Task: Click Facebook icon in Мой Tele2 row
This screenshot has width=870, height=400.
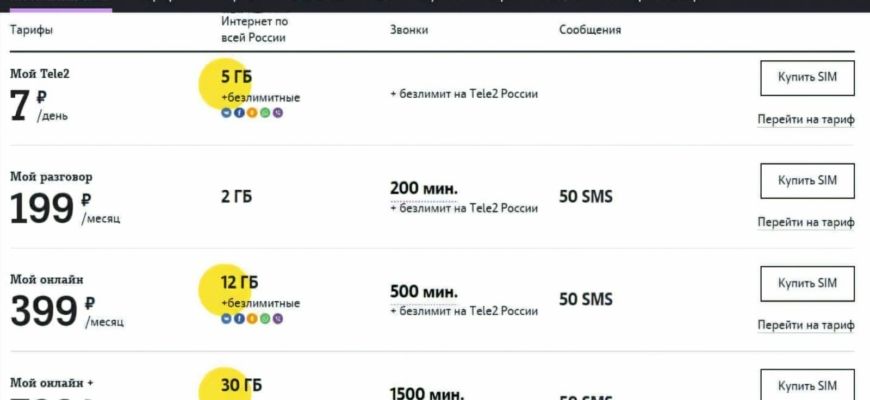Action: [239, 113]
